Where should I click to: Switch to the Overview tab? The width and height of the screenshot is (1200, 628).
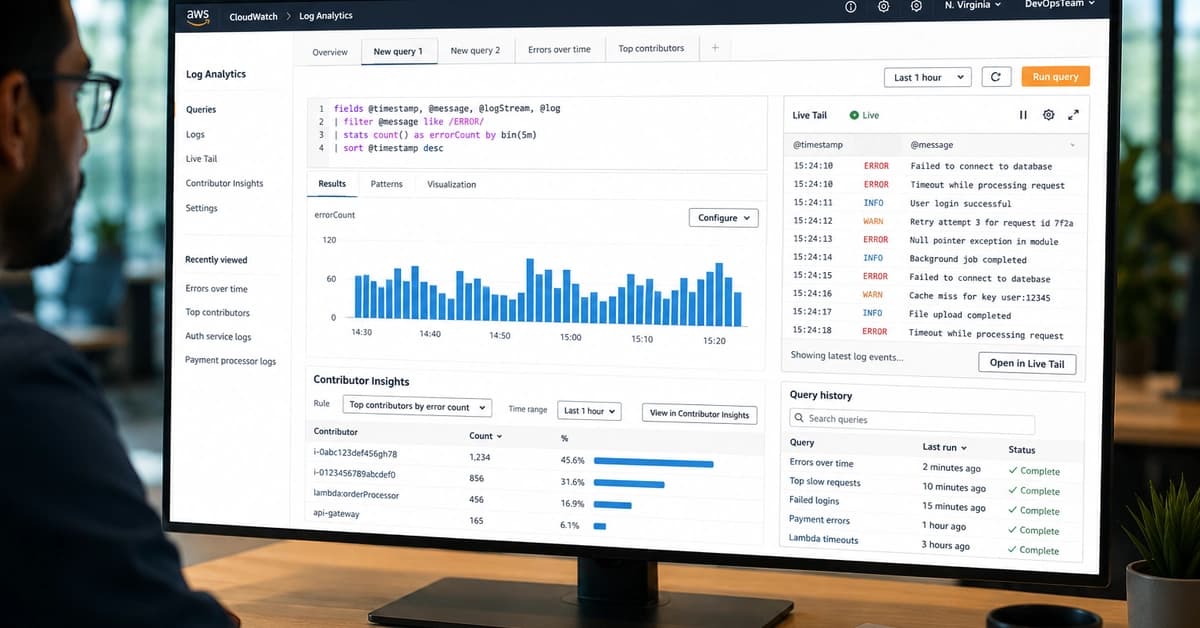point(330,52)
